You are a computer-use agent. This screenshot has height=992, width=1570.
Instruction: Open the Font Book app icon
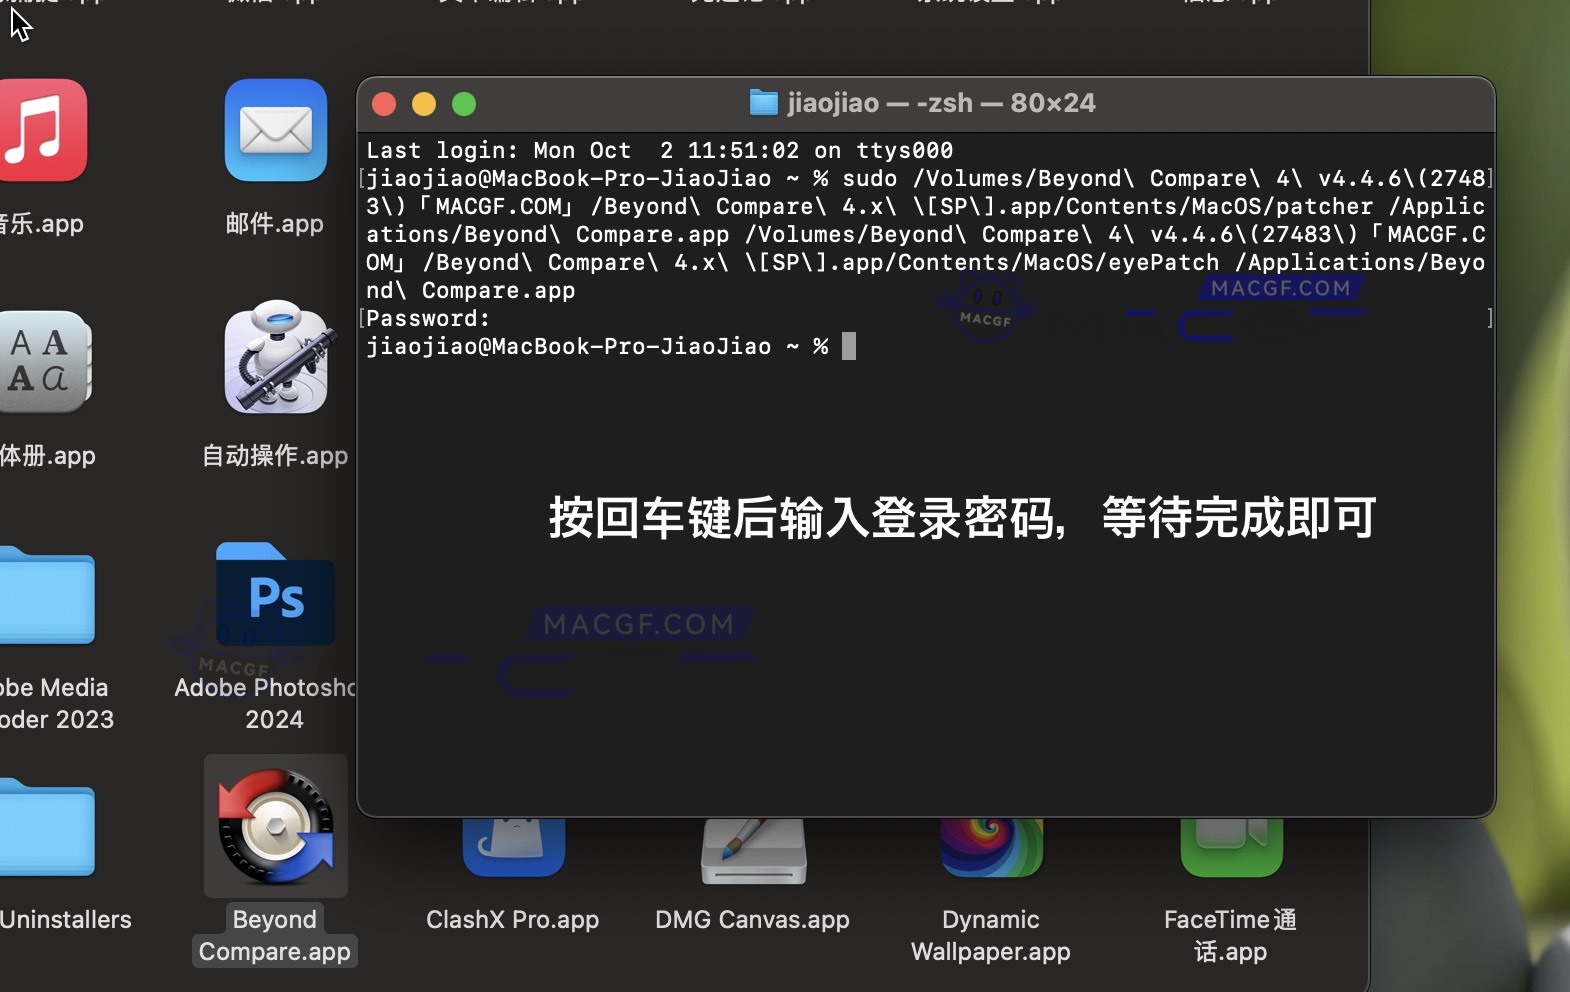pos(44,362)
